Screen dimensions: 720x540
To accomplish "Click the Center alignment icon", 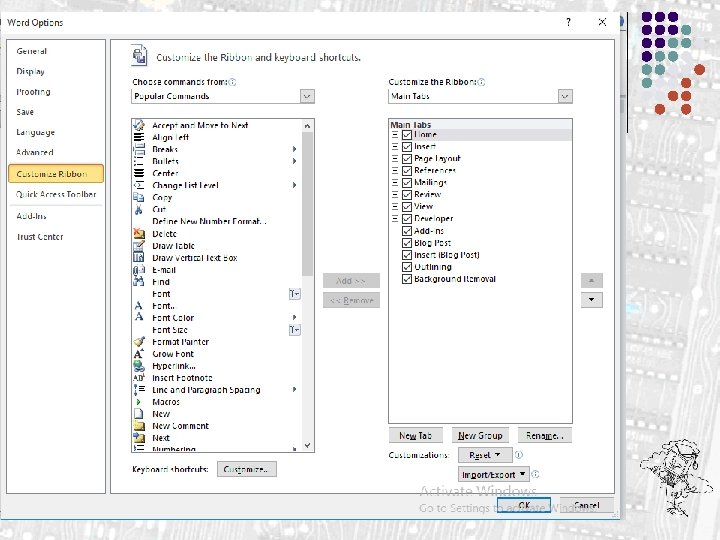I will tap(139, 173).
